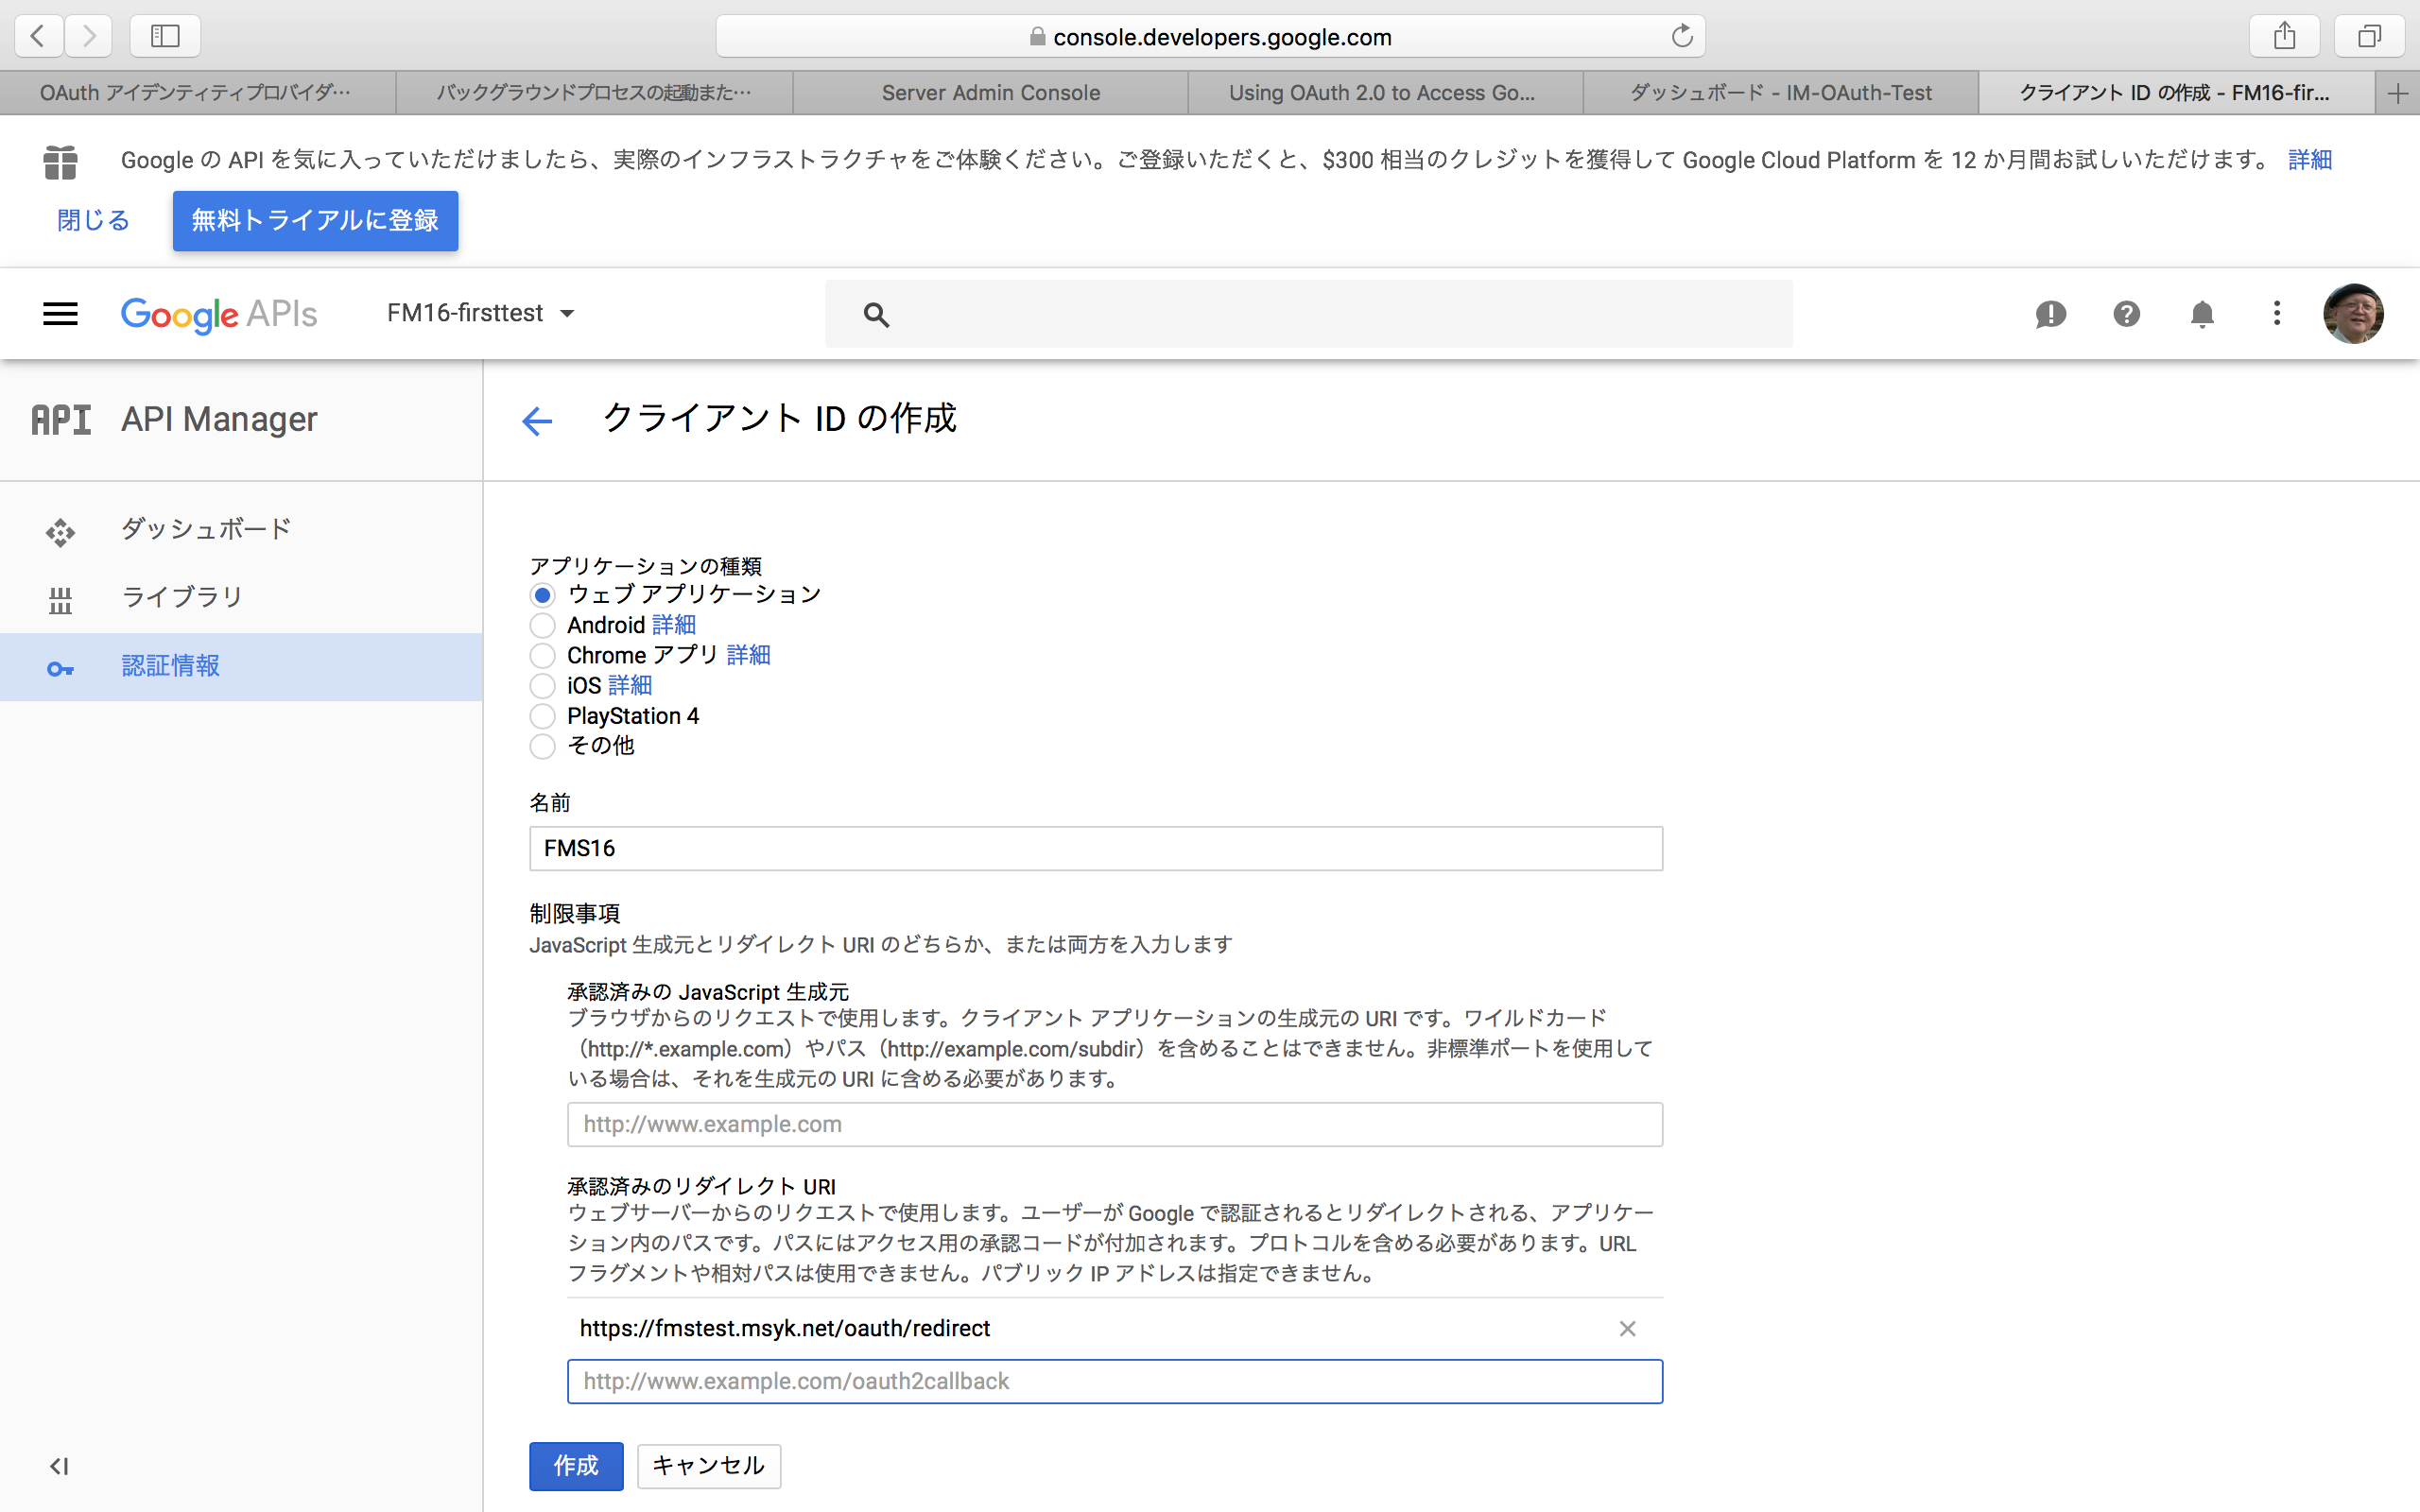Click the Google APIs search field
2420x1512 pixels.
1308,314
